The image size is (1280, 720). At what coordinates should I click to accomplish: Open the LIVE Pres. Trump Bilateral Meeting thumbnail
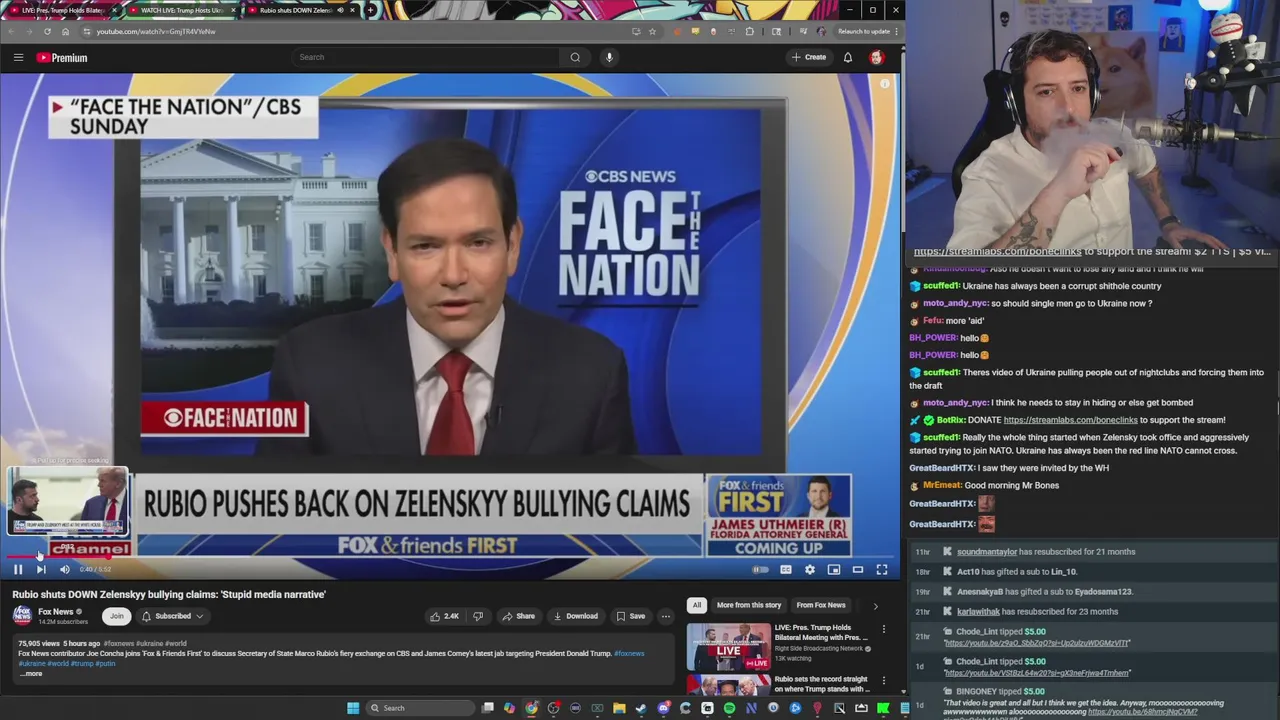(728, 647)
